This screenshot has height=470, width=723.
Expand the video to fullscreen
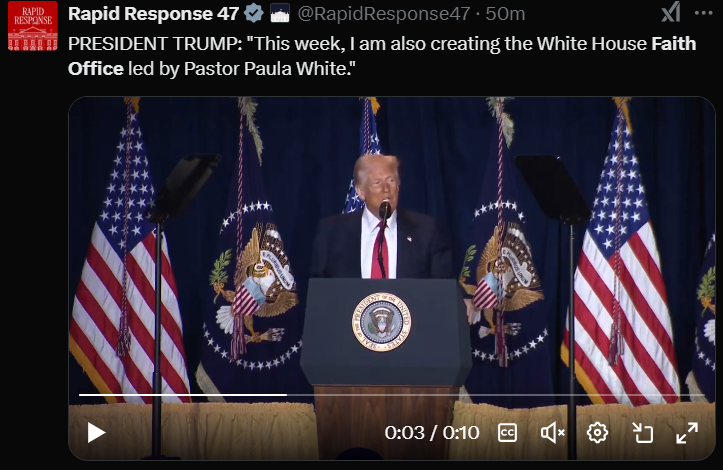point(687,433)
